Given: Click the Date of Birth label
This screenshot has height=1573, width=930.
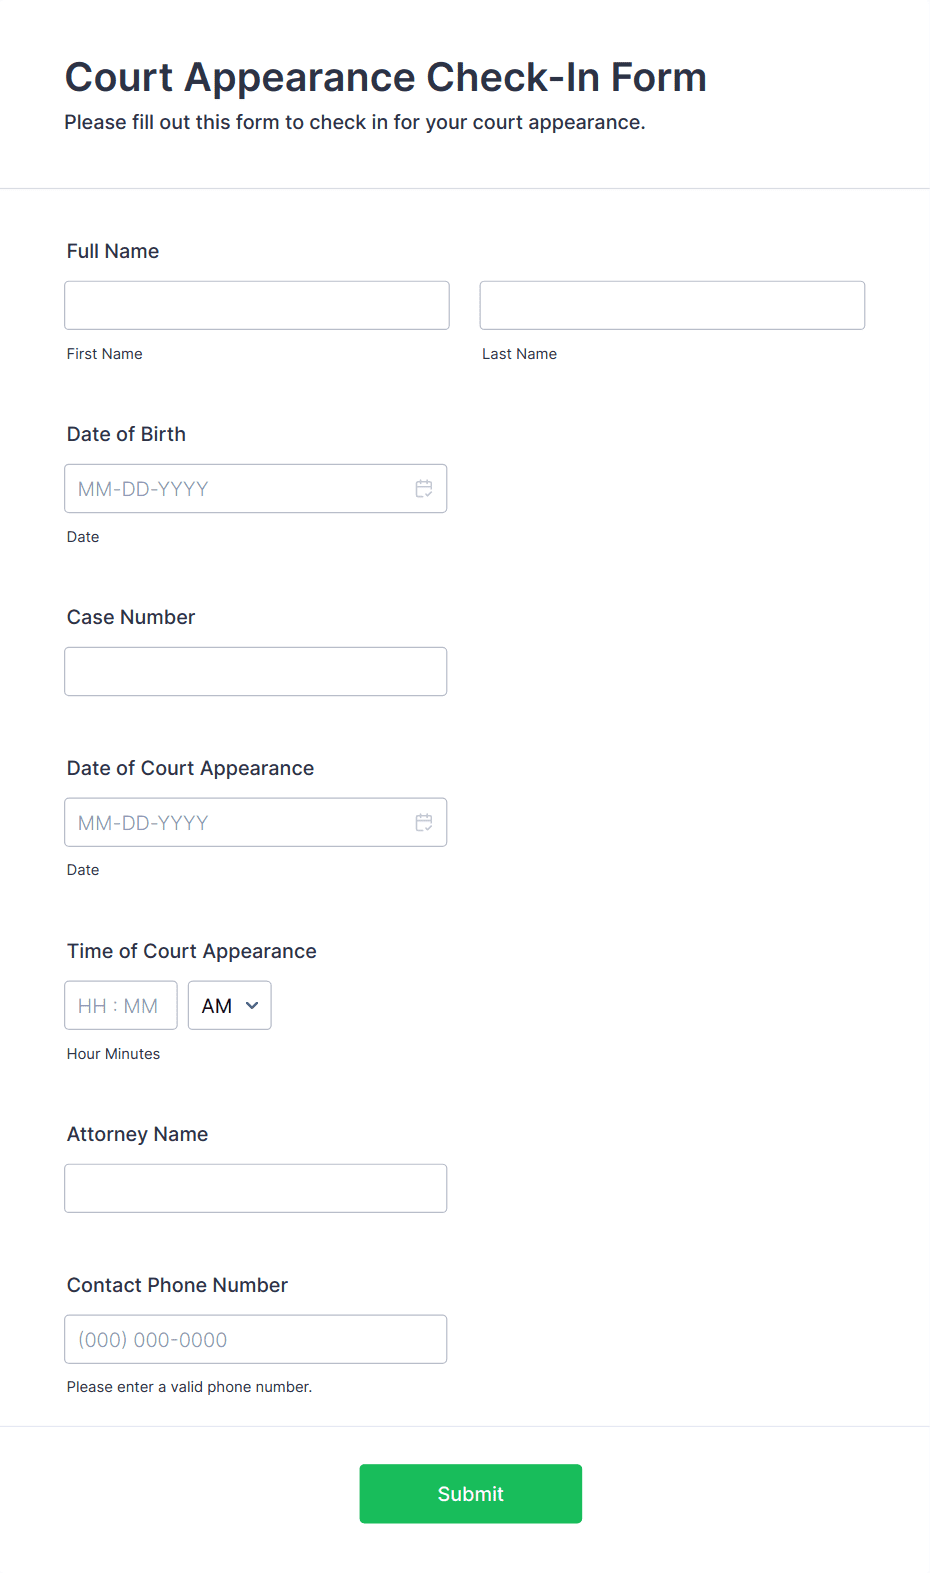Looking at the screenshot, I should [x=126, y=434].
